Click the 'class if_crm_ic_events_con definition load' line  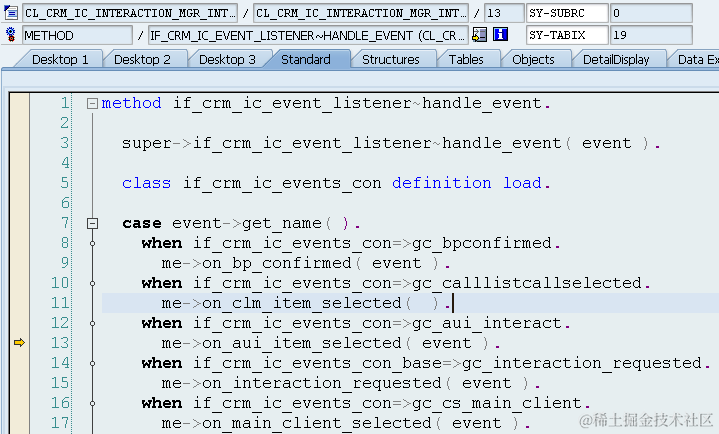click(336, 183)
